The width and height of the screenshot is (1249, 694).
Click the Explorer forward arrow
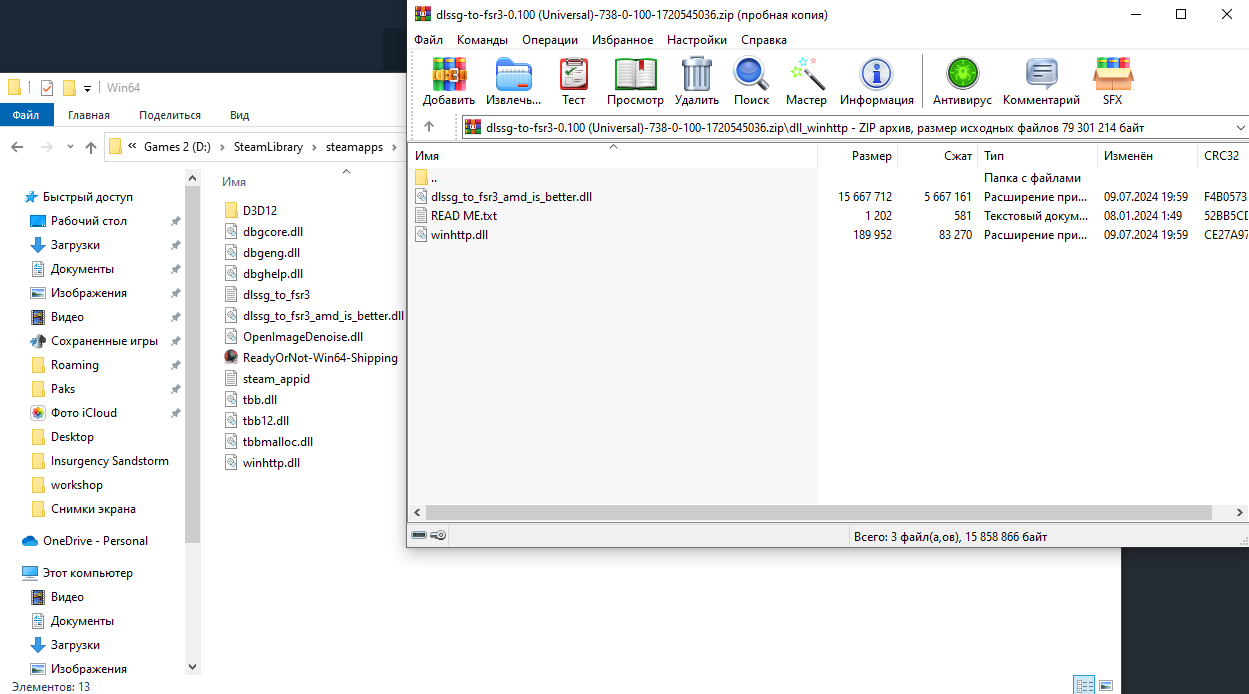[x=45, y=147]
